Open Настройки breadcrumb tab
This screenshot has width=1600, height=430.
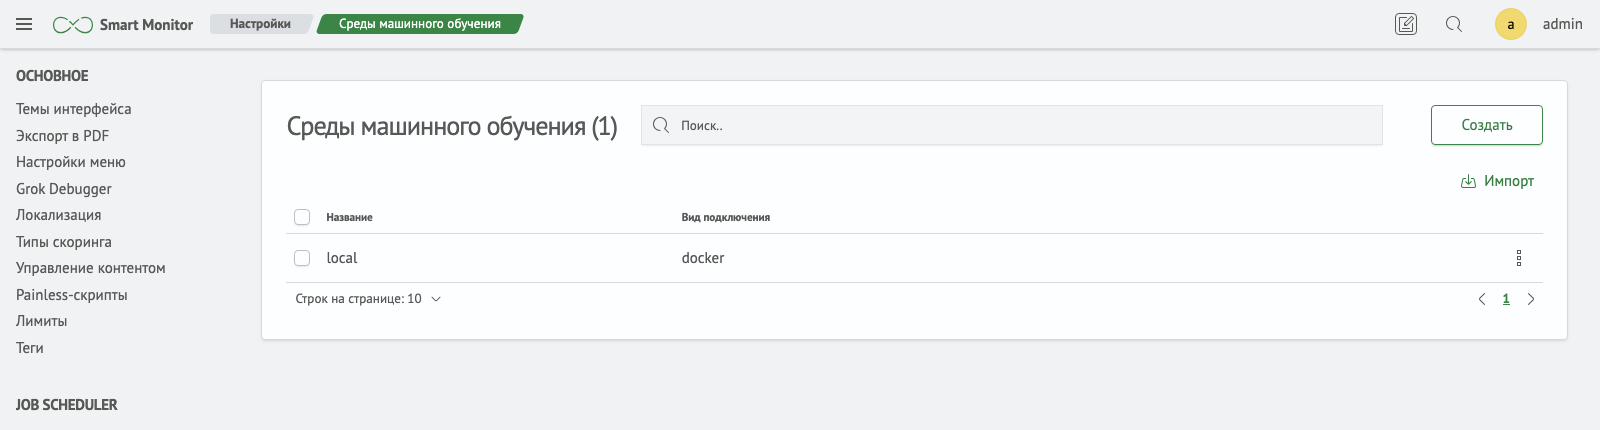click(x=260, y=24)
